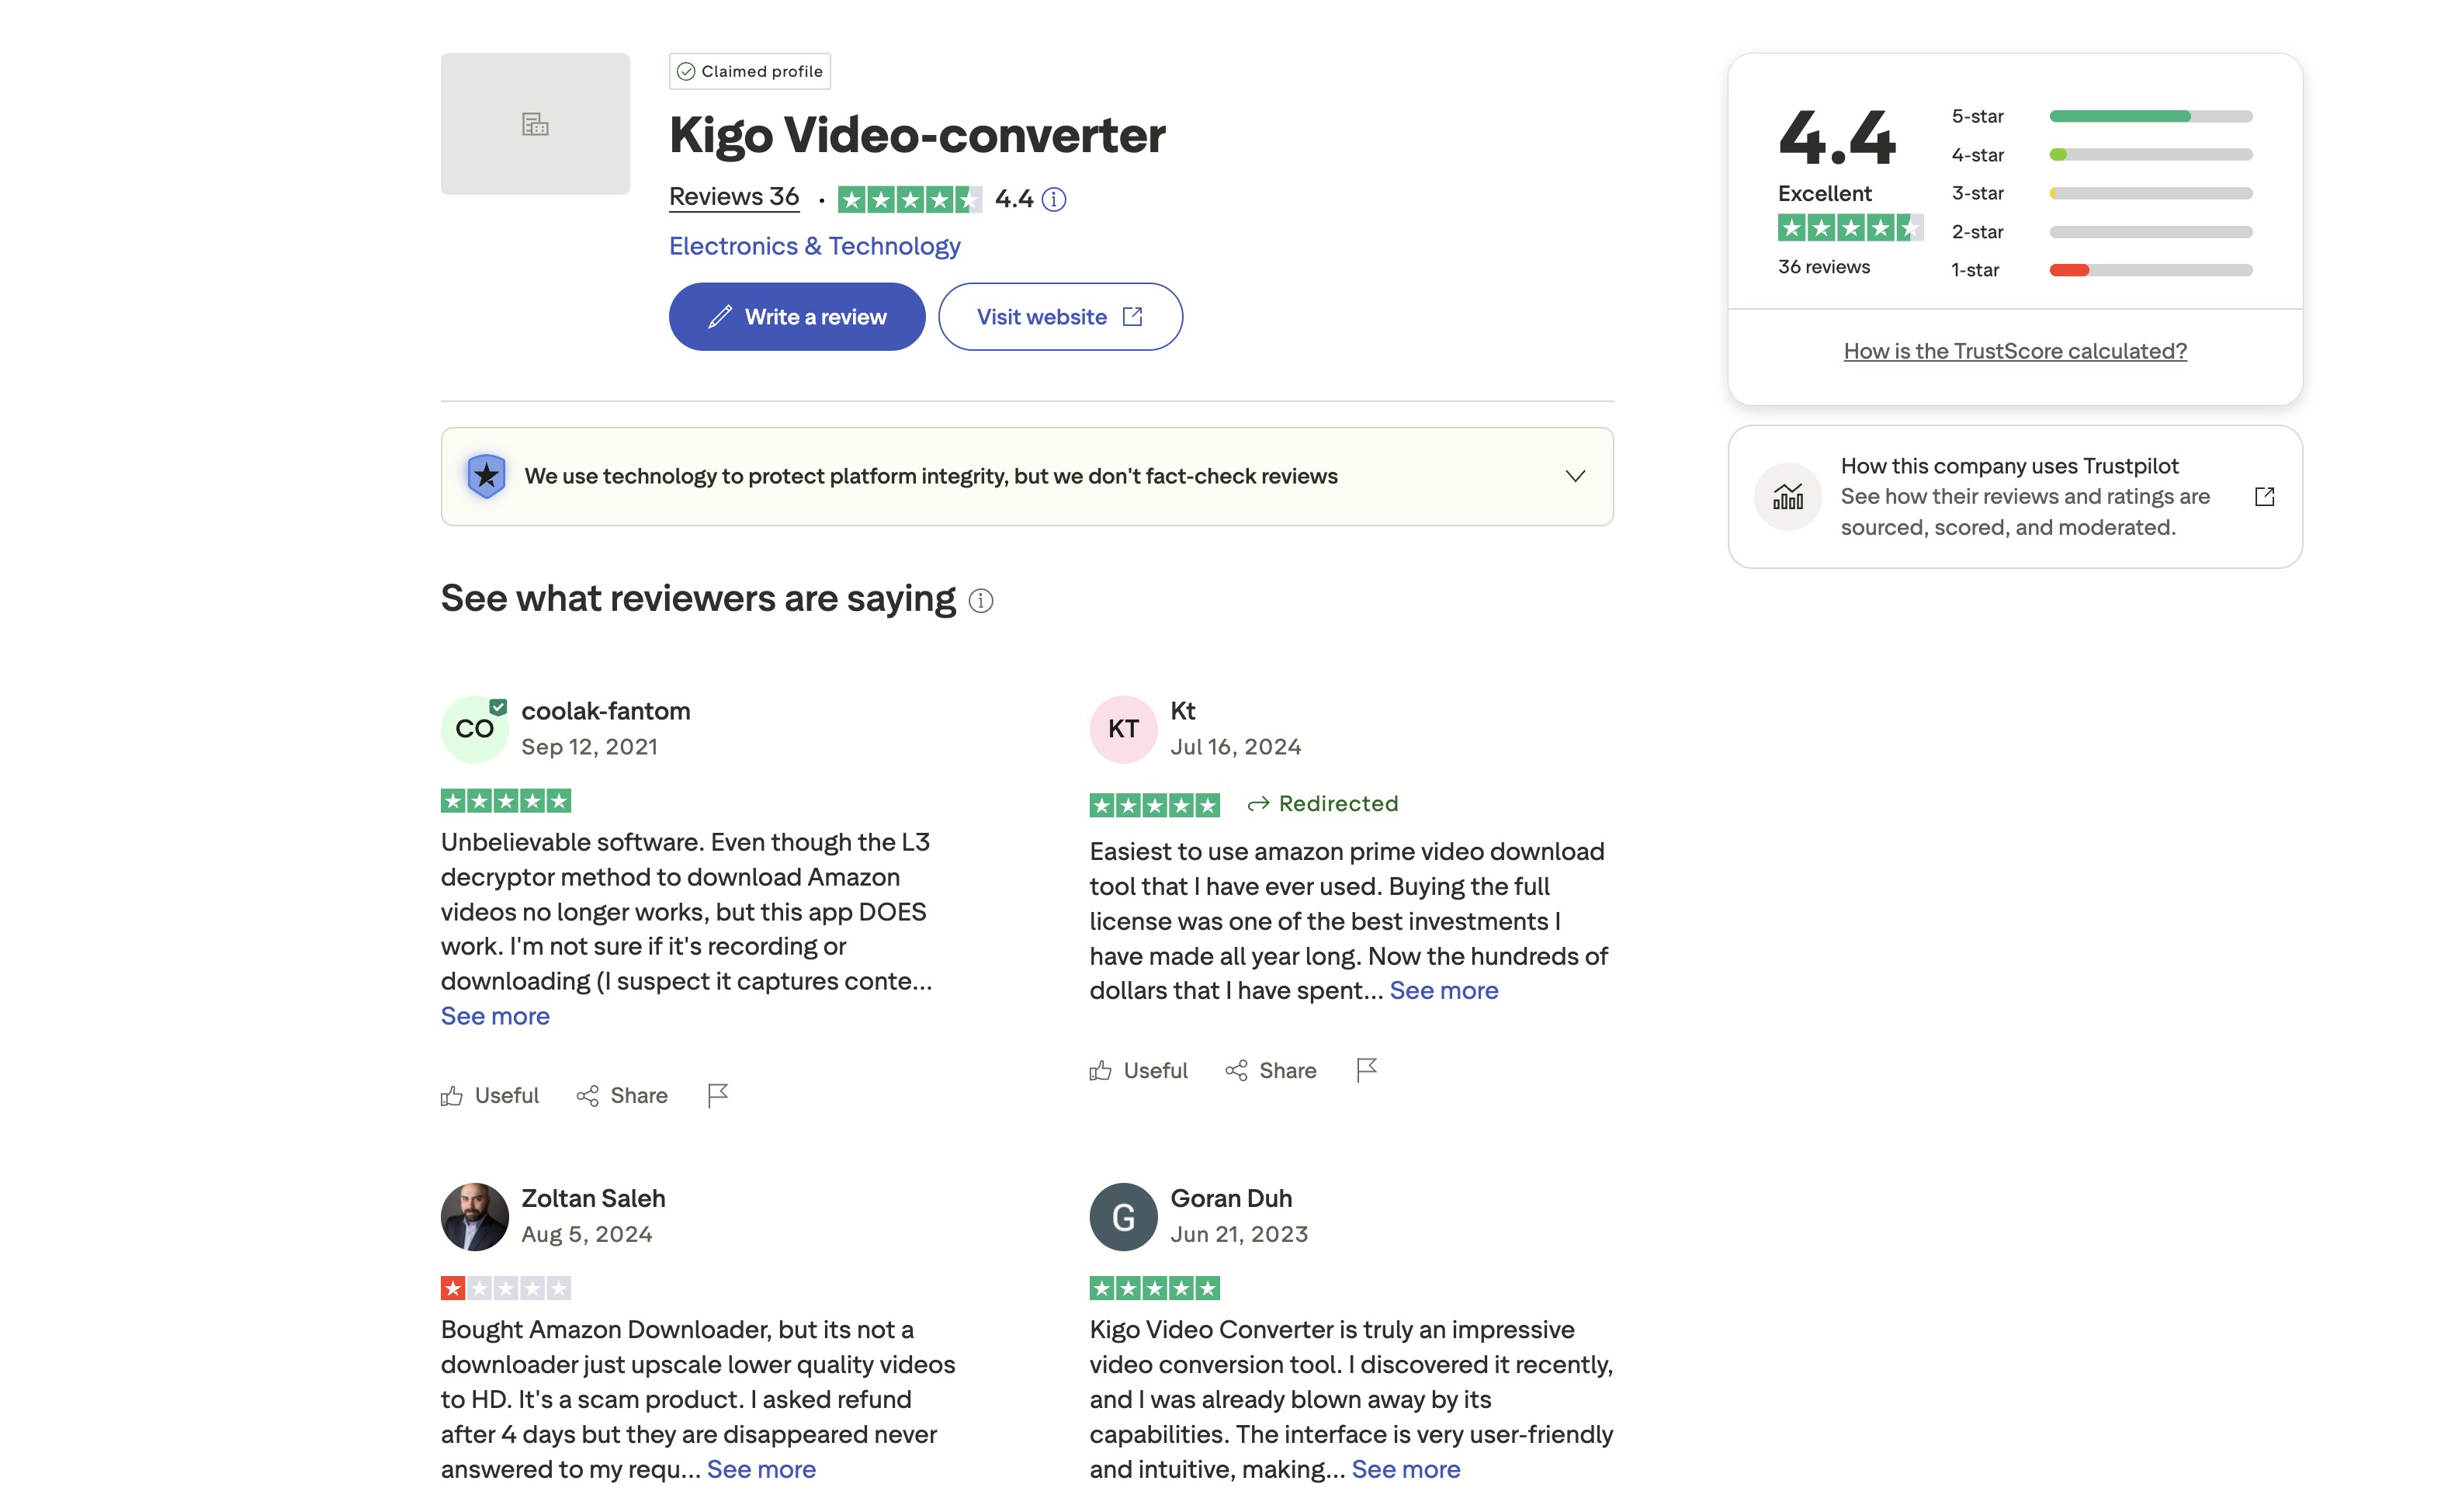2448x1512 pixels.
Task: Open 'How is the TrustScore calculated?' link
Action: (x=2014, y=351)
